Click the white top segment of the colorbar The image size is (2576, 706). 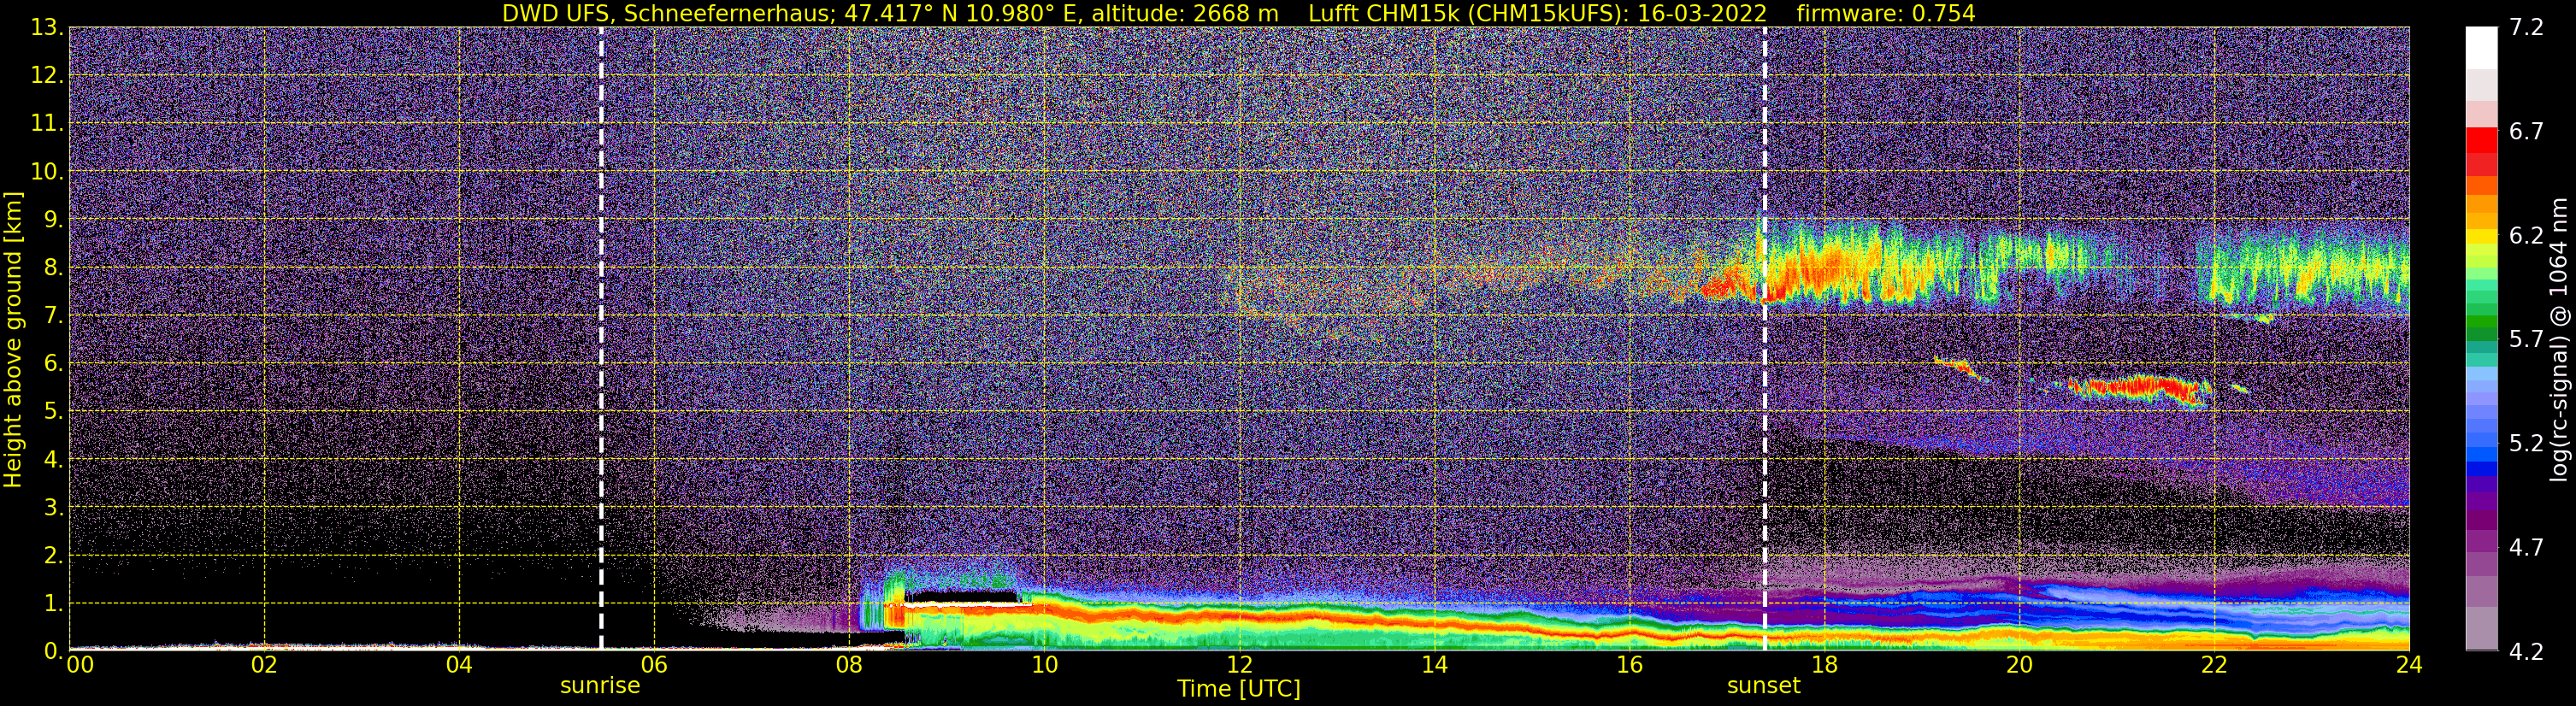coord(2481,47)
